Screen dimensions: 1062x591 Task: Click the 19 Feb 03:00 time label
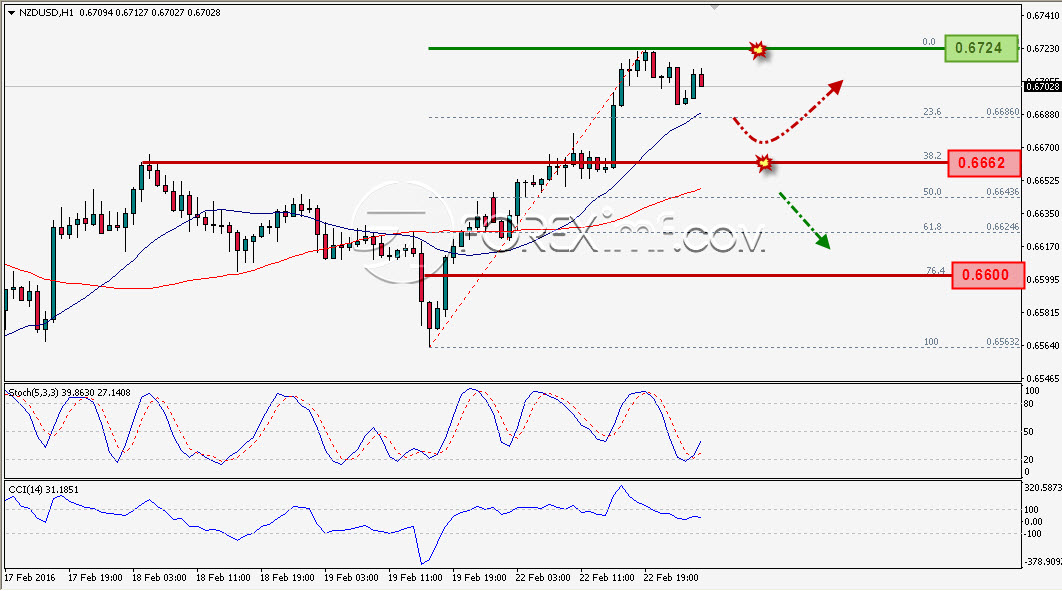coord(351,577)
